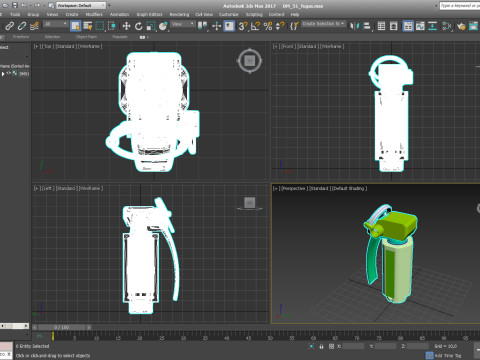Open Render Setup teapot icon

pos(461,26)
